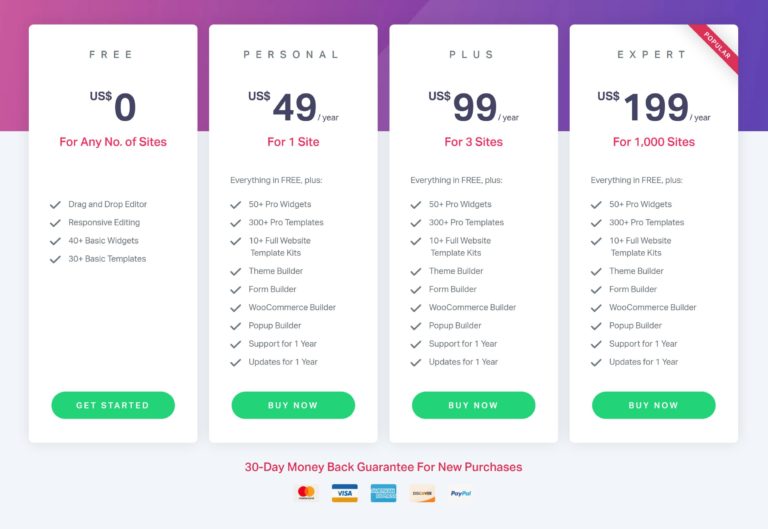
Task: Click Buy Now on the Personal plan
Action: (x=293, y=405)
